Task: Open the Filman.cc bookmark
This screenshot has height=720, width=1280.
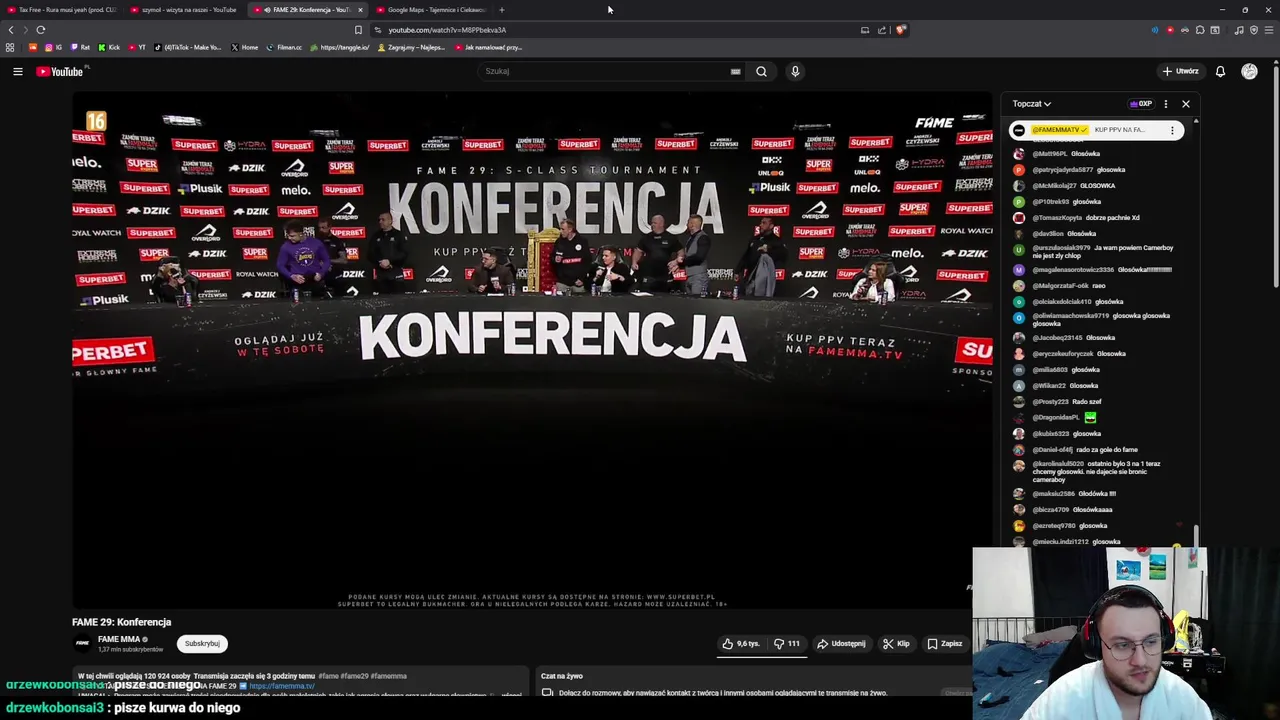Action: (x=284, y=47)
